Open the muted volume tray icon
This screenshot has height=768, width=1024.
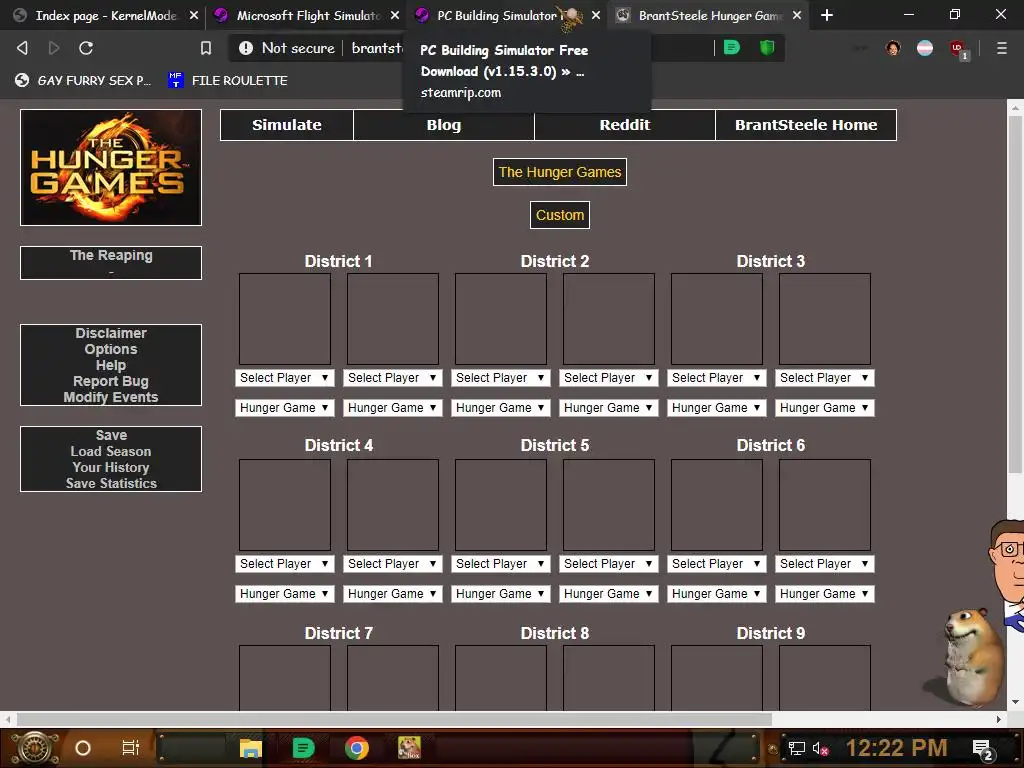[820, 748]
